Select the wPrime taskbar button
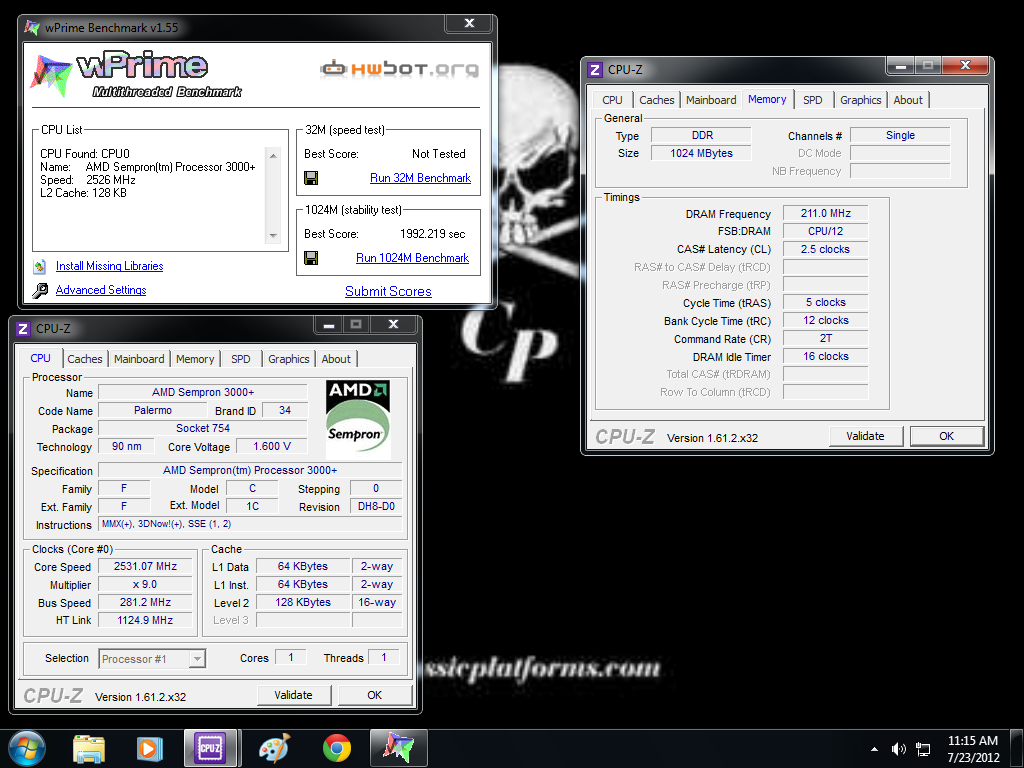The width and height of the screenshot is (1024, 768). coord(398,748)
